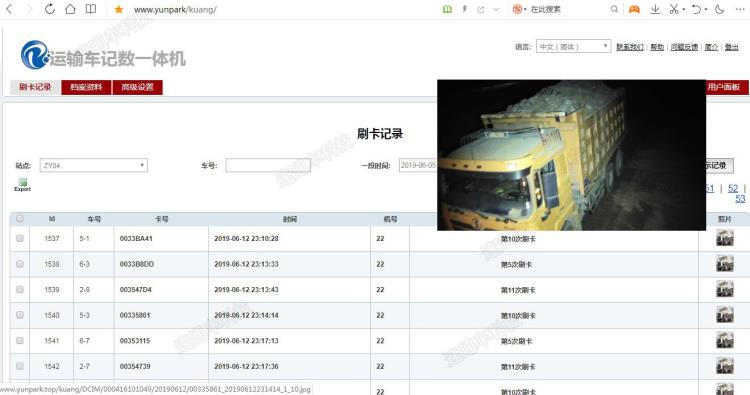Open the 语言 language dropdown
This screenshot has height=395, width=750.
(574, 46)
